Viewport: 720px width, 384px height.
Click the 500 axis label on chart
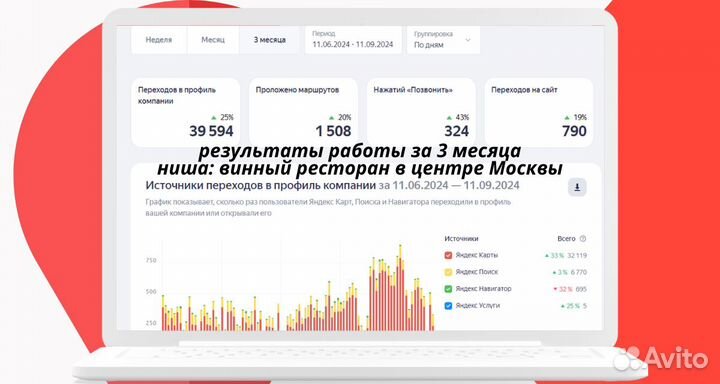click(x=151, y=292)
